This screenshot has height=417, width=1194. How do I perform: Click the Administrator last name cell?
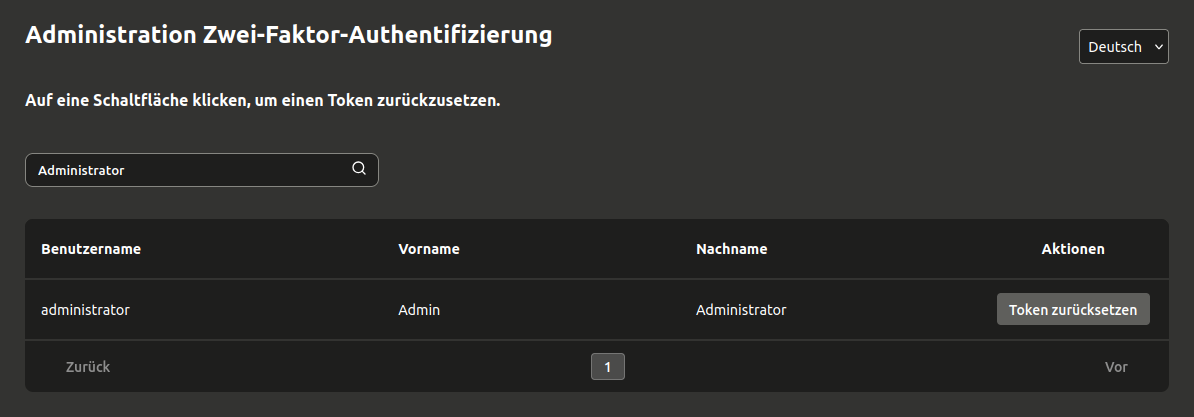(x=741, y=310)
